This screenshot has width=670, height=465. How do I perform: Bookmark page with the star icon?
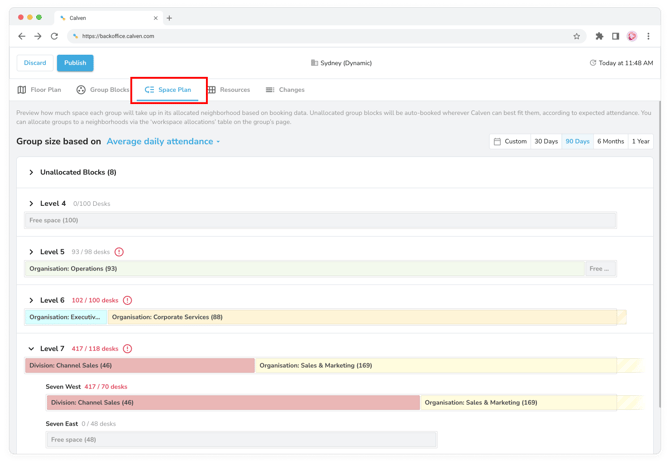[x=577, y=36]
